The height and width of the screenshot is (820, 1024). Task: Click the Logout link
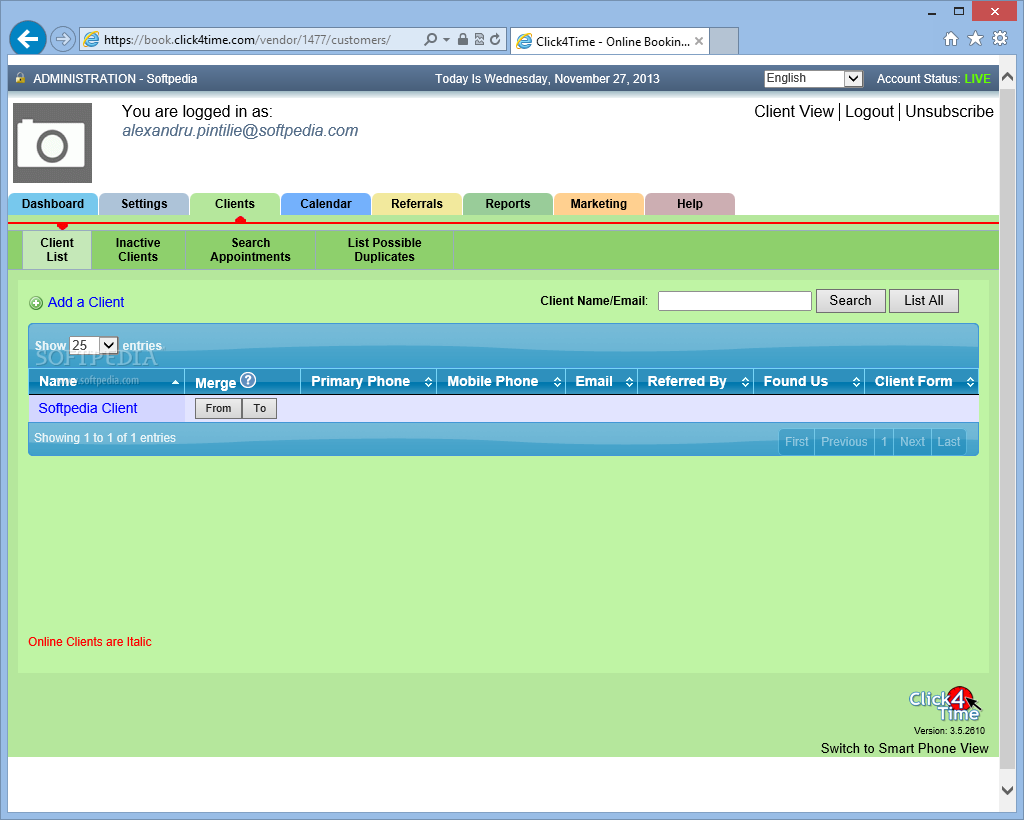pyautogui.click(x=869, y=112)
